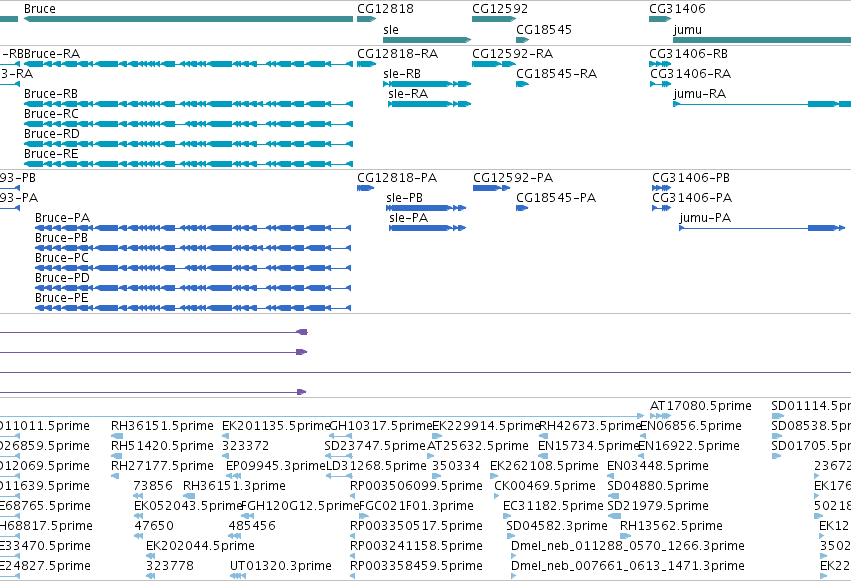Select Dmel_neb_011288_0570_1266.3prime
This screenshot has width=851, height=581.
[x=627, y=546]
